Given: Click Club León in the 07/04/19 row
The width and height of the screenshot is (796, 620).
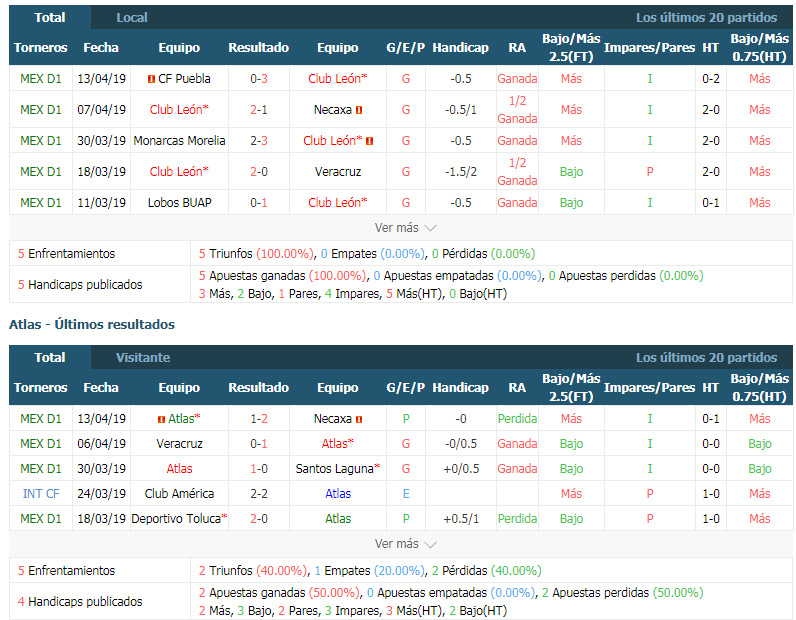Looking at the screenshot, I should tap(179, 110).
